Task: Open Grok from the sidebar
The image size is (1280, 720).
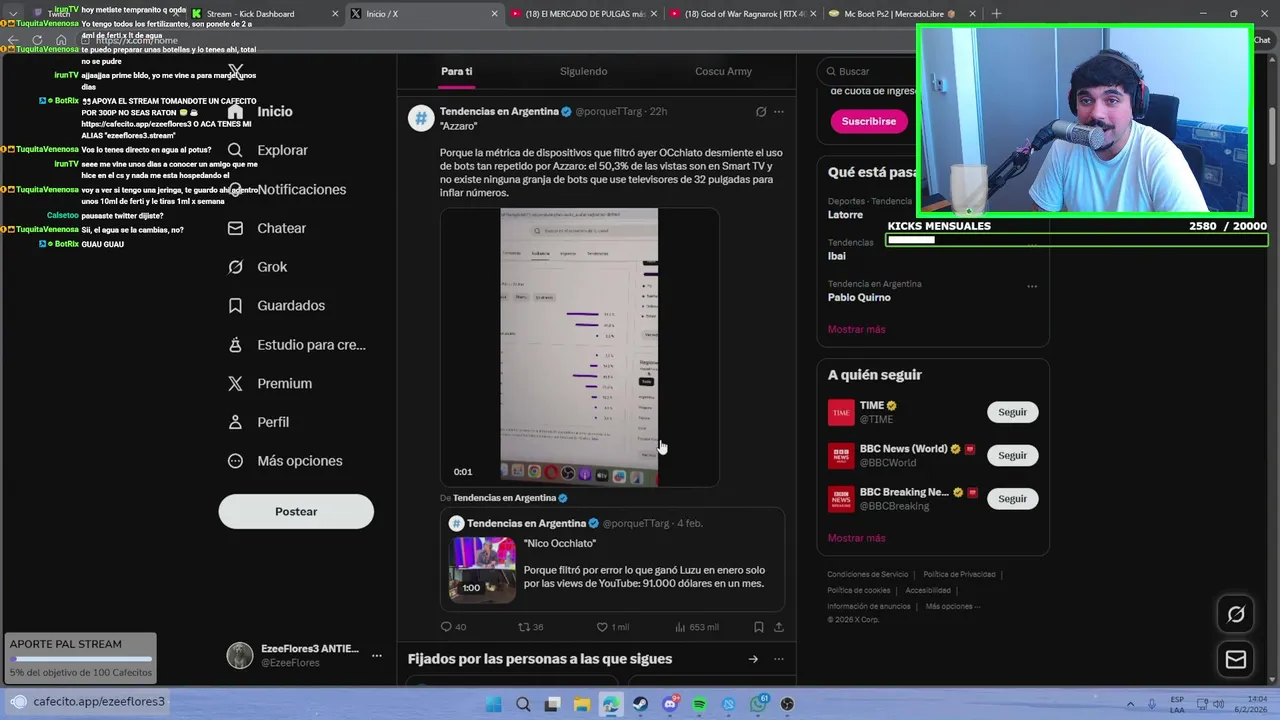Action: [258, 267]
